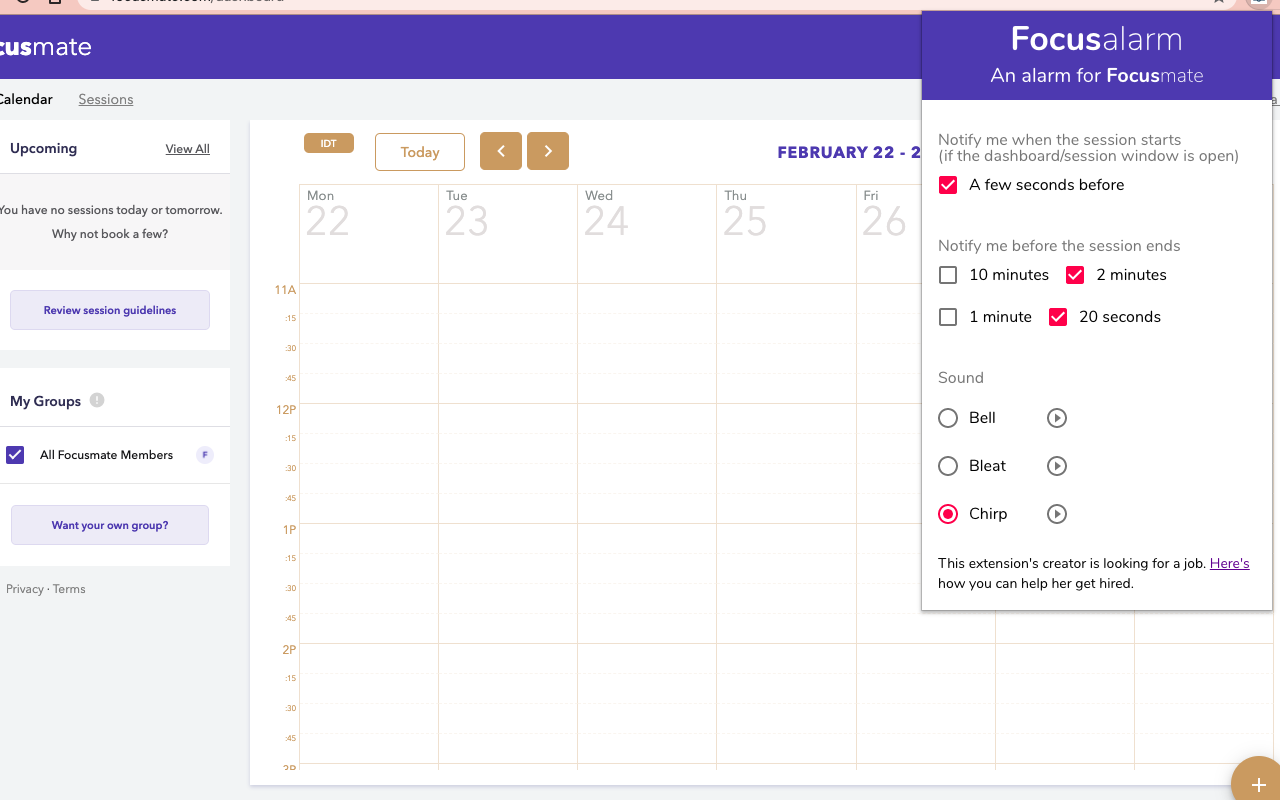Uncheck All Focusmate Members group

pos(15,455)
